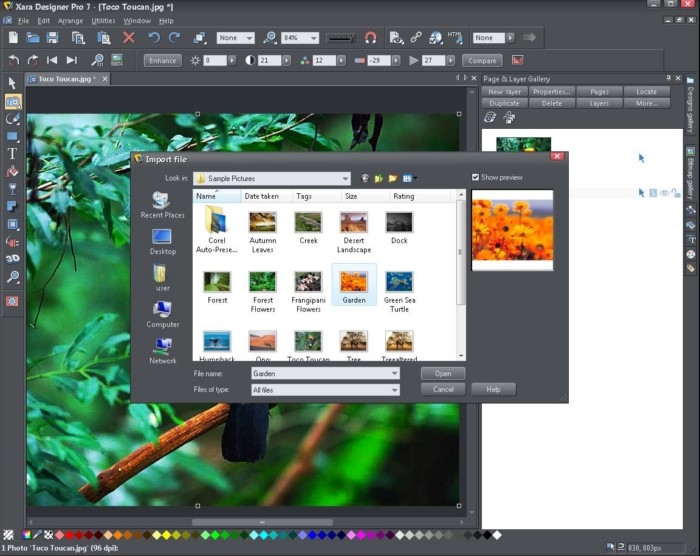Toggle layer lock icon in gallery
The image size is (700, 556).
[x=676, y=193]
